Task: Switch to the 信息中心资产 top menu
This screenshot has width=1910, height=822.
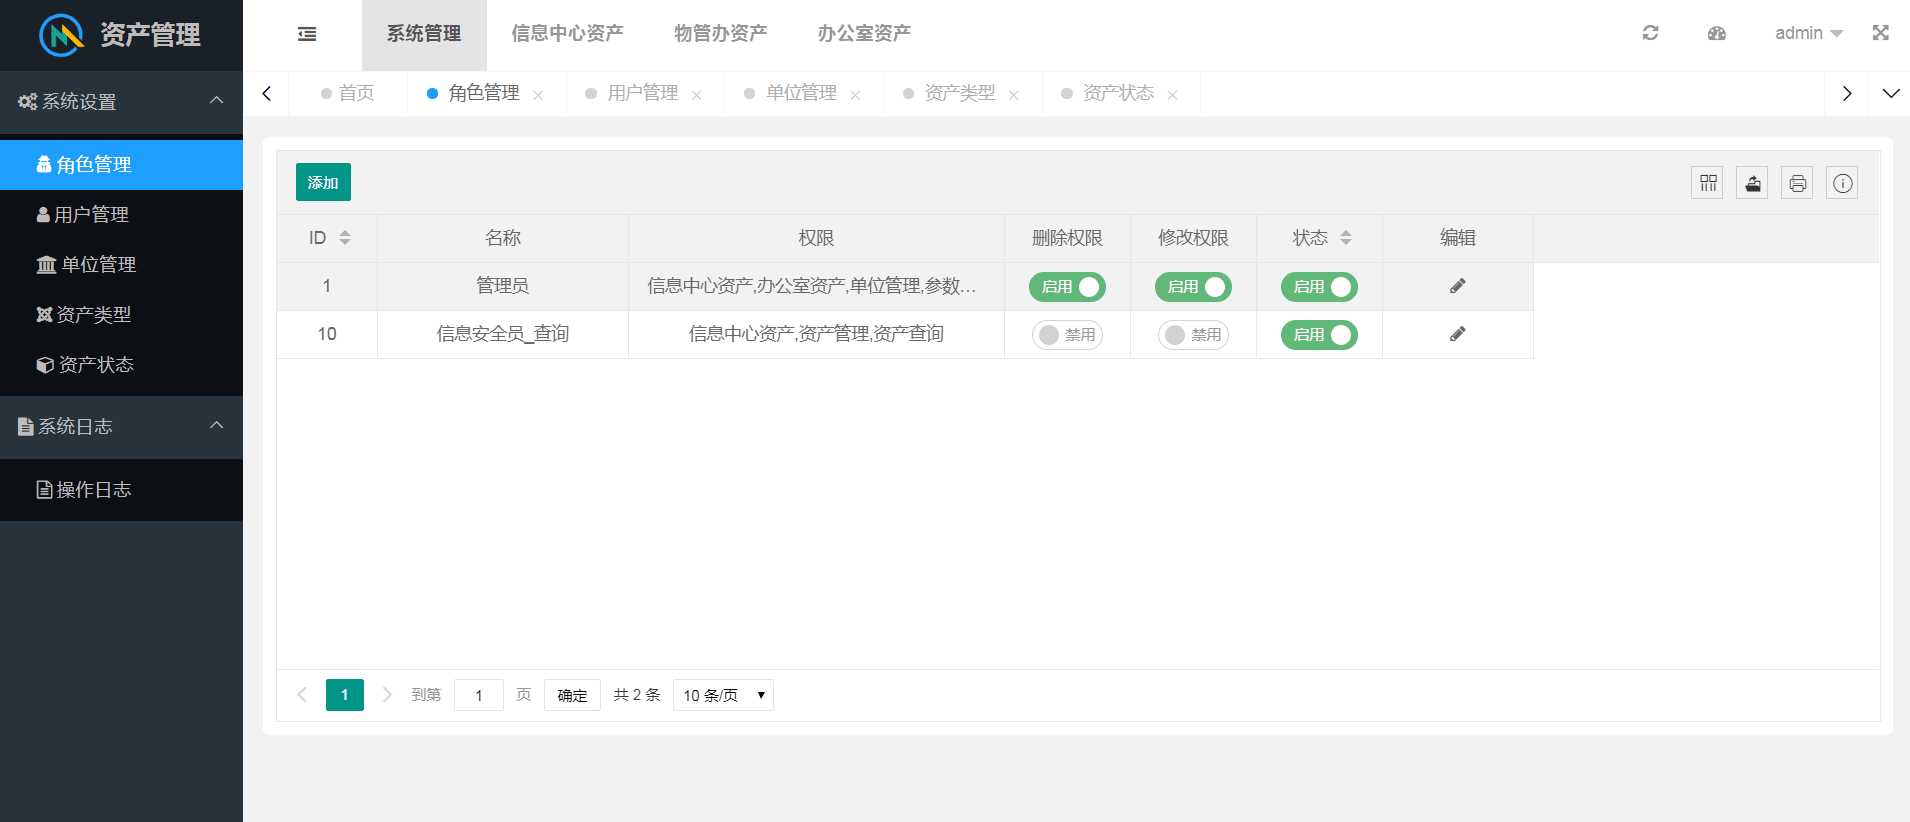Action: click(567, 34)
